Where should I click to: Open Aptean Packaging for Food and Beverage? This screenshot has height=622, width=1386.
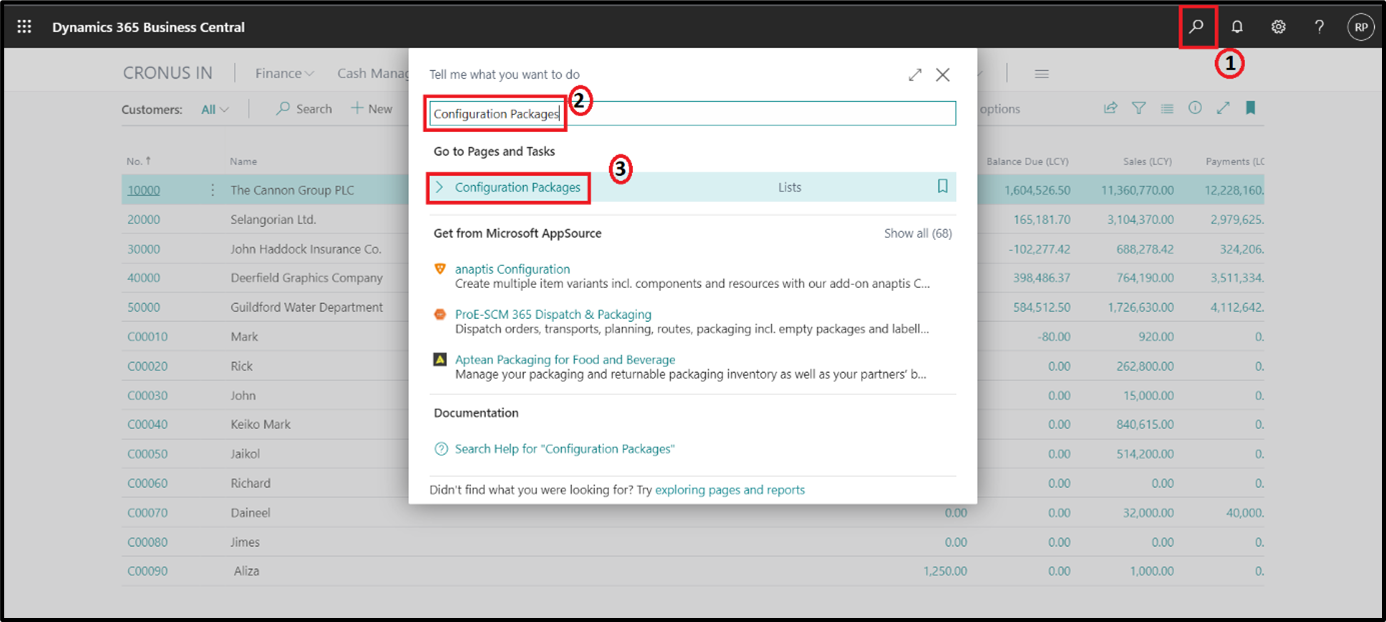[x=565, y=359]
